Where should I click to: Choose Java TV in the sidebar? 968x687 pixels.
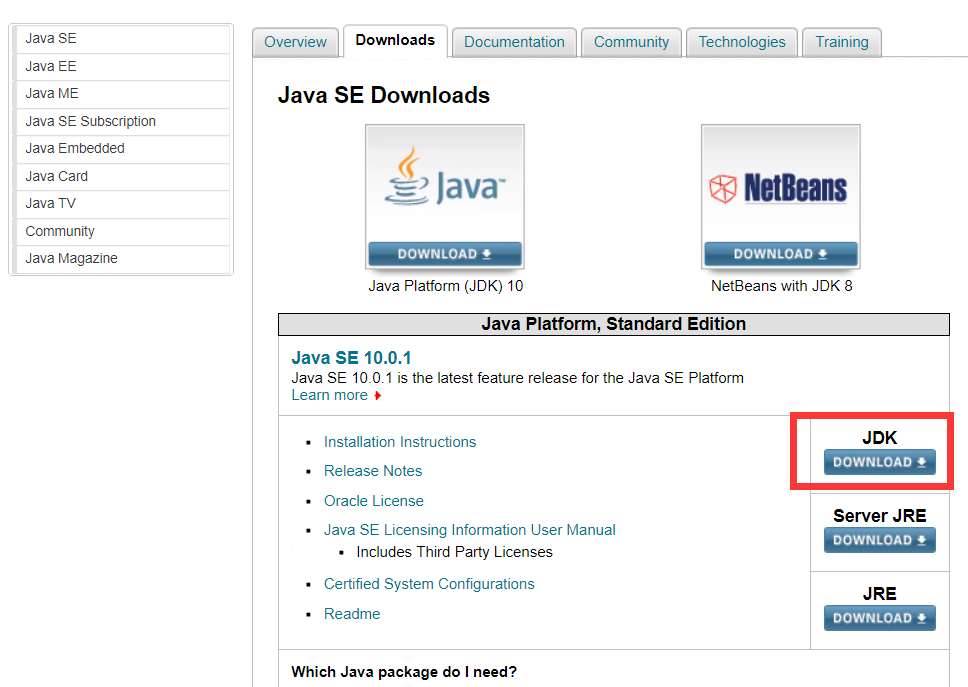tap(121, 203)
